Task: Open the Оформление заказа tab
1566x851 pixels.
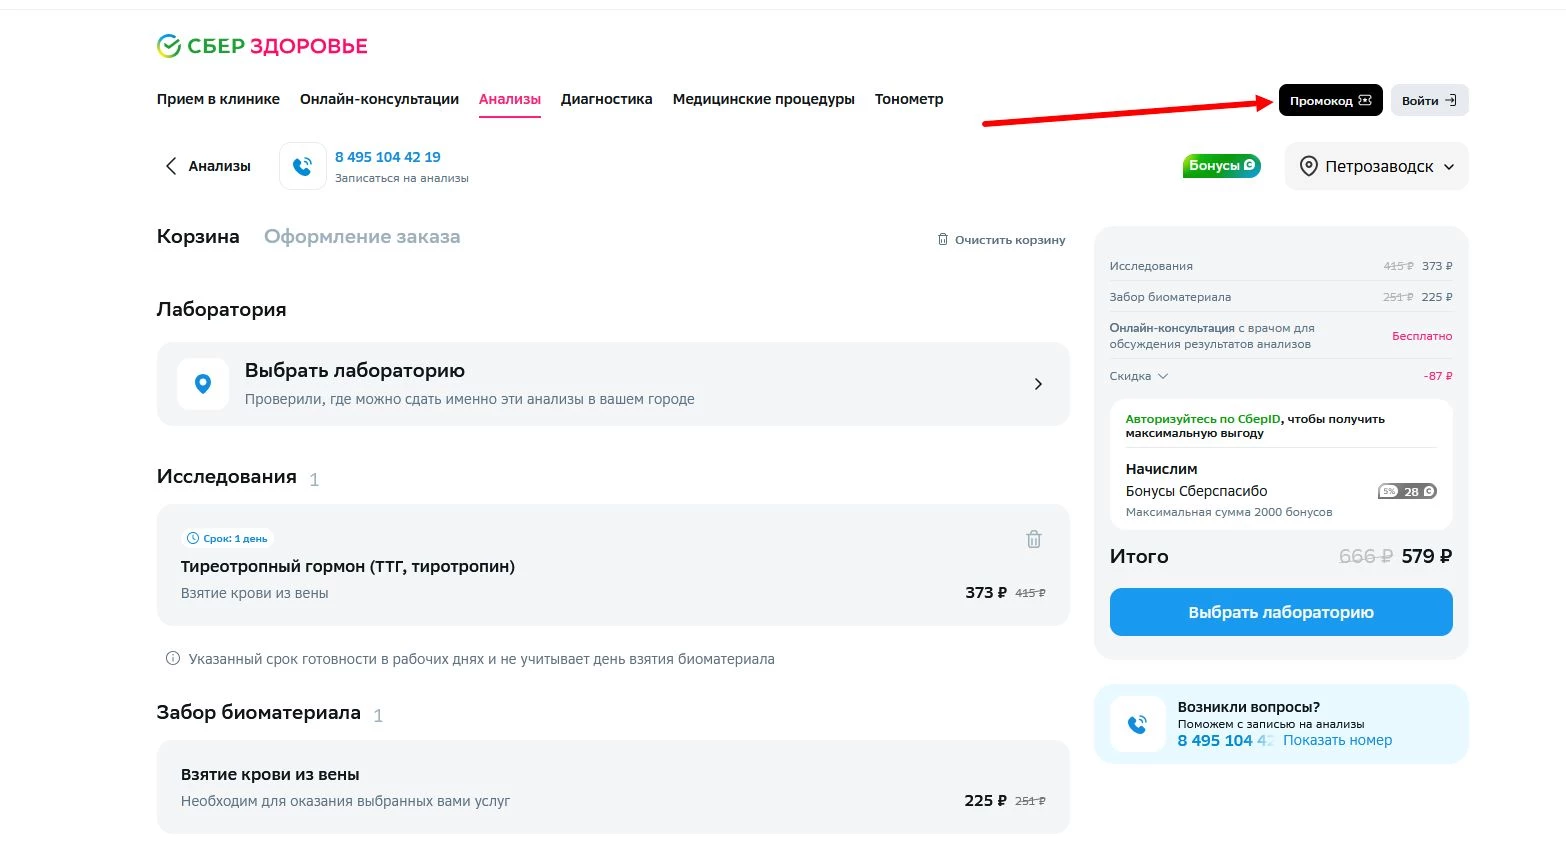Action: (x=362, y=236)
